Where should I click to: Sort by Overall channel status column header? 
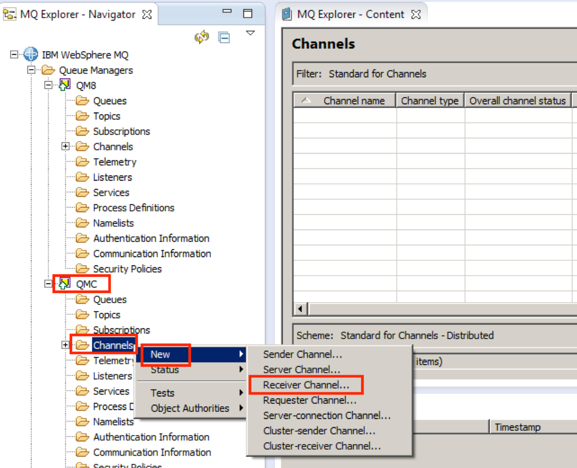point(517,100)
